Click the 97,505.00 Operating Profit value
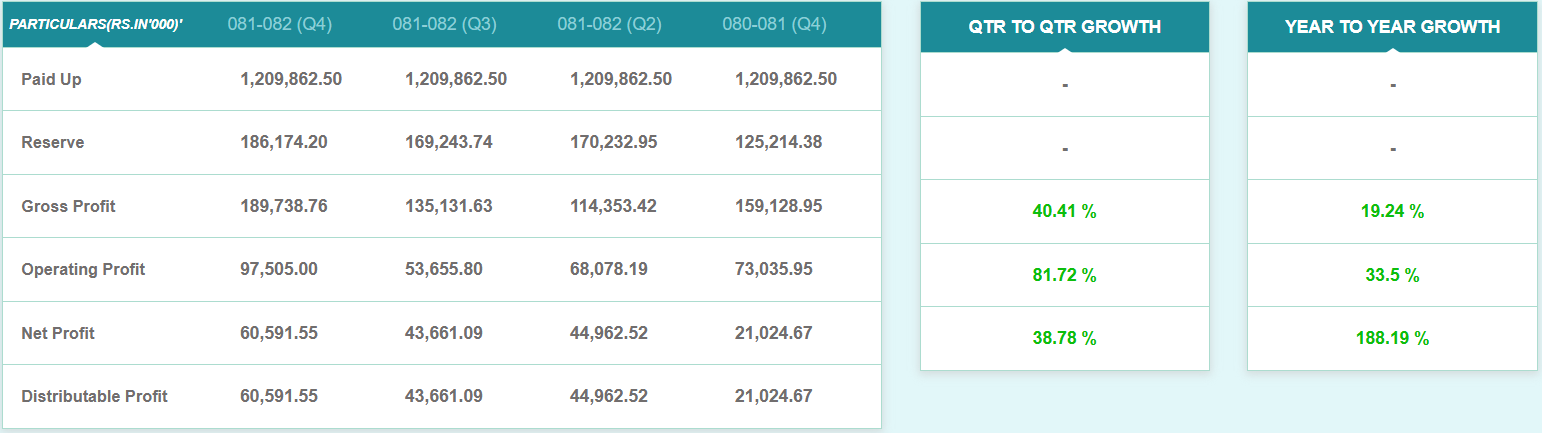The width and height of the screenshot is (1542, 433). 279,269
